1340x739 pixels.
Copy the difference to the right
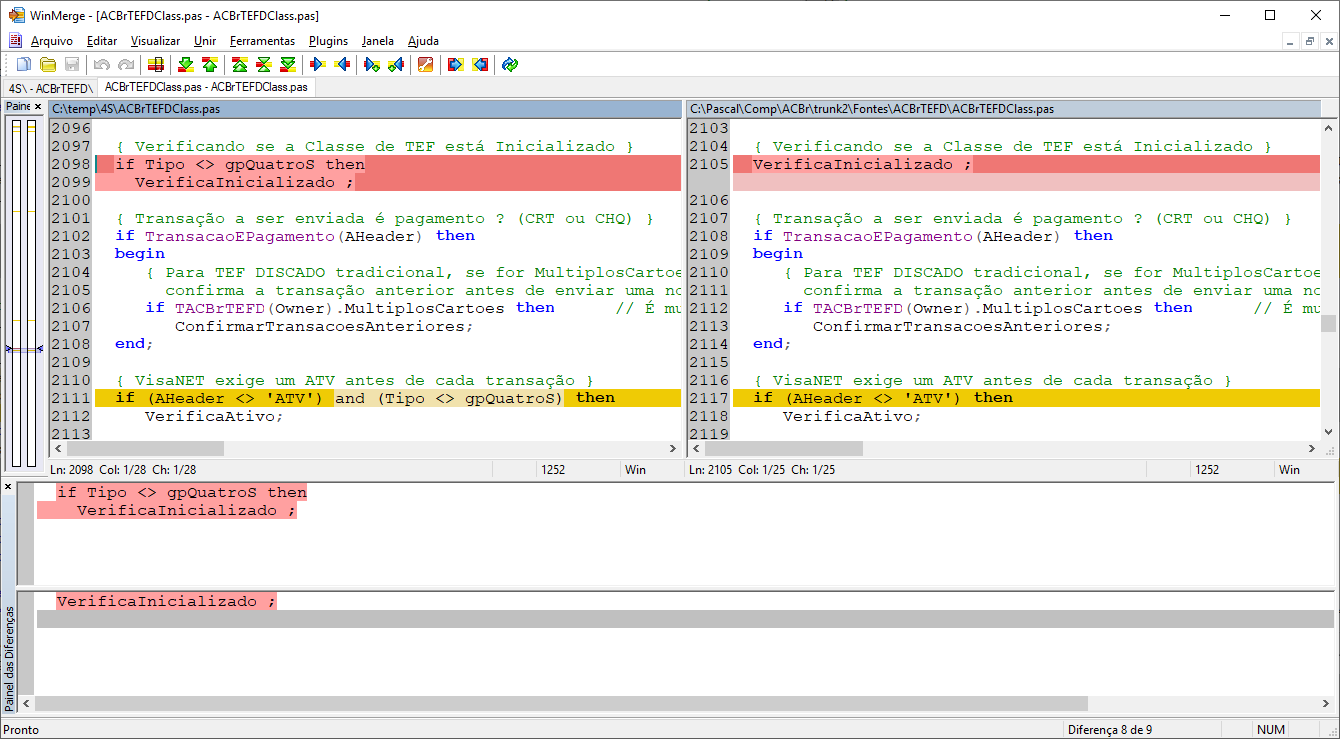318,65
